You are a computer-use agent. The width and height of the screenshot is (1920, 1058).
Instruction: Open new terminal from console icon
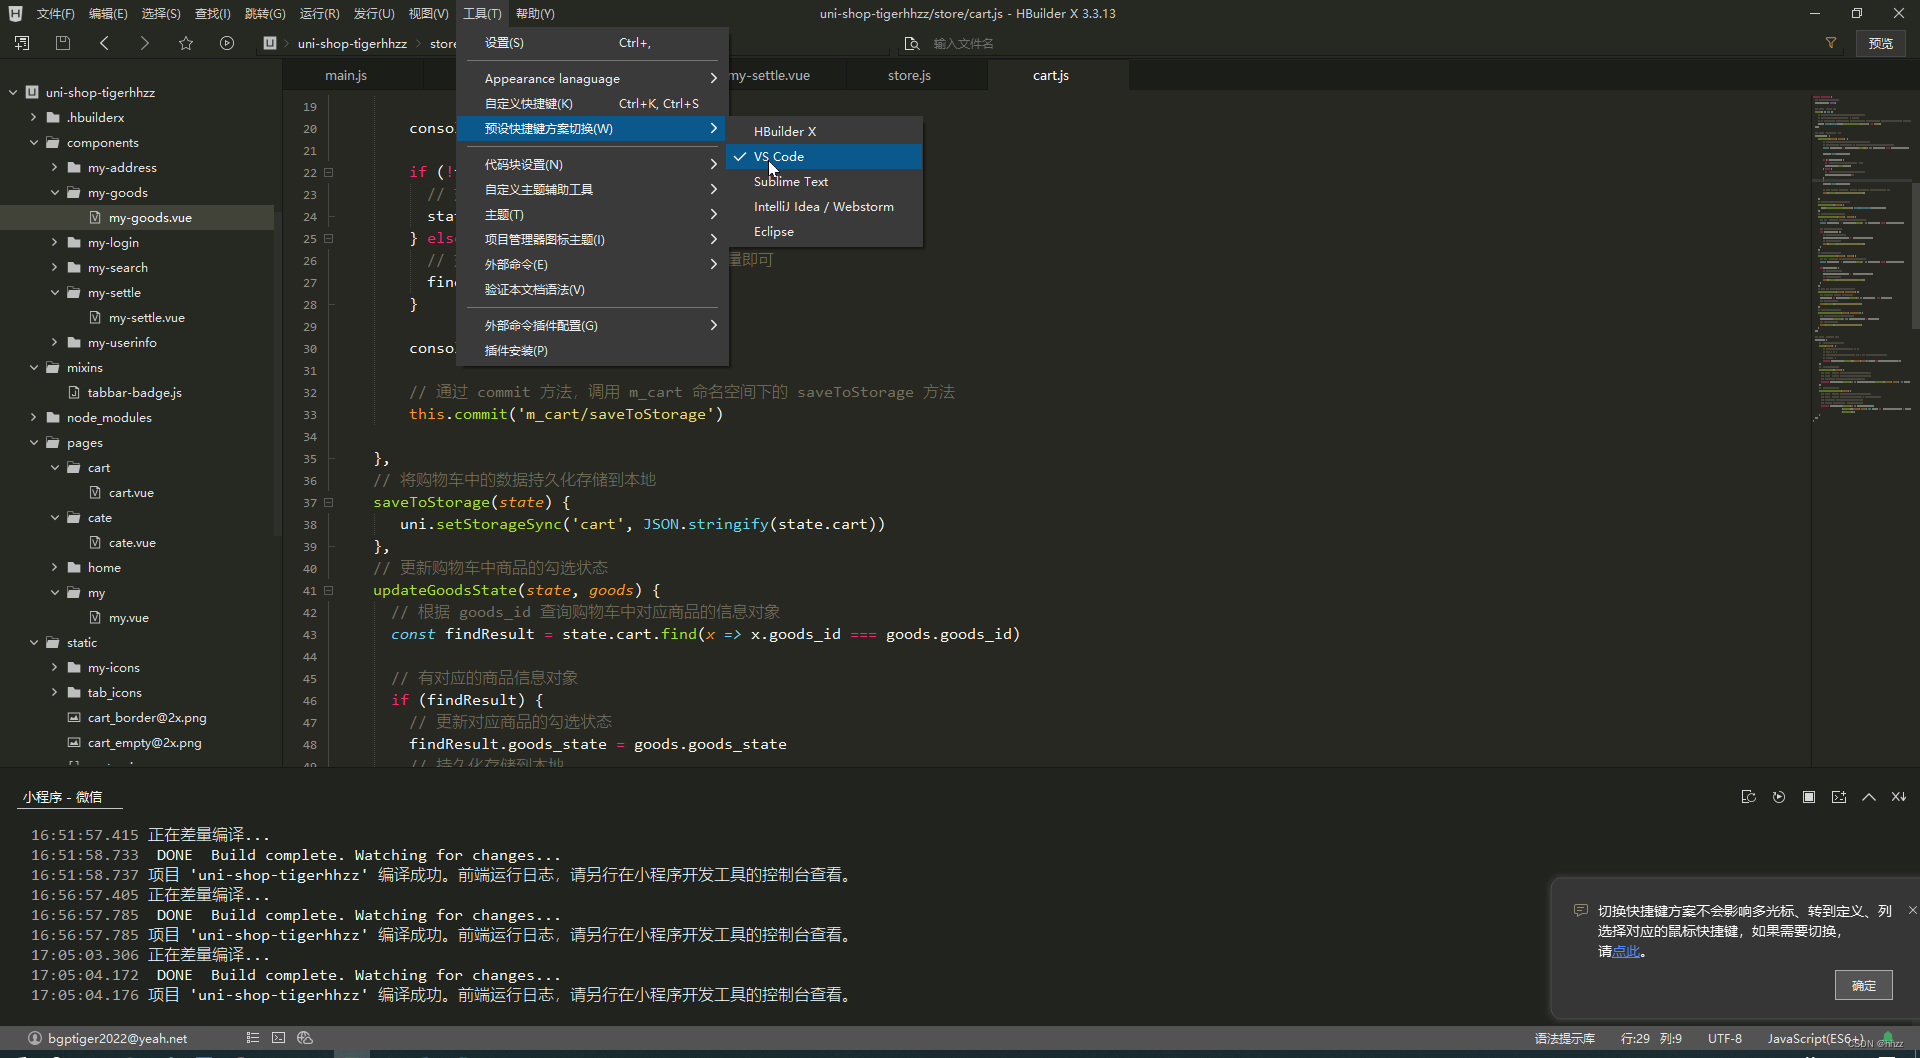(x=1838, y=797)
